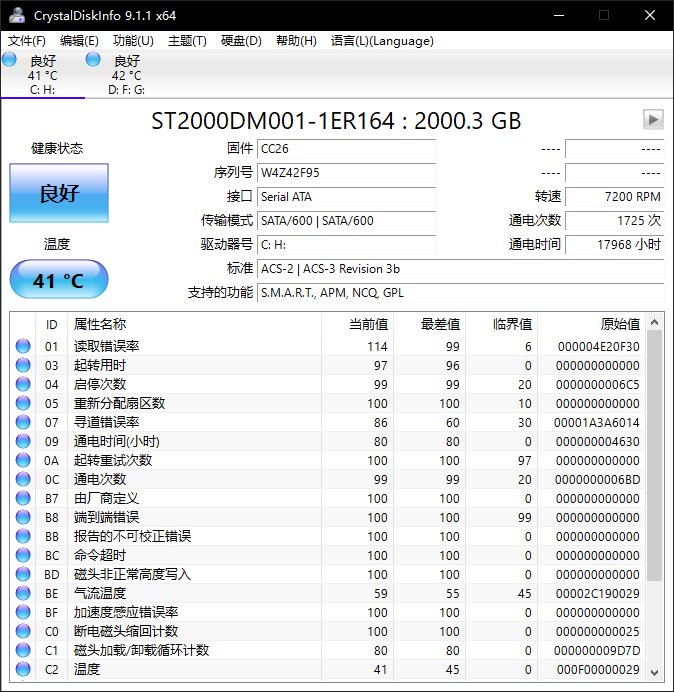This screenshot has width=674, height=692.
Task: Click the rotation rate value 7200 RPM
Action: [614, 196]
